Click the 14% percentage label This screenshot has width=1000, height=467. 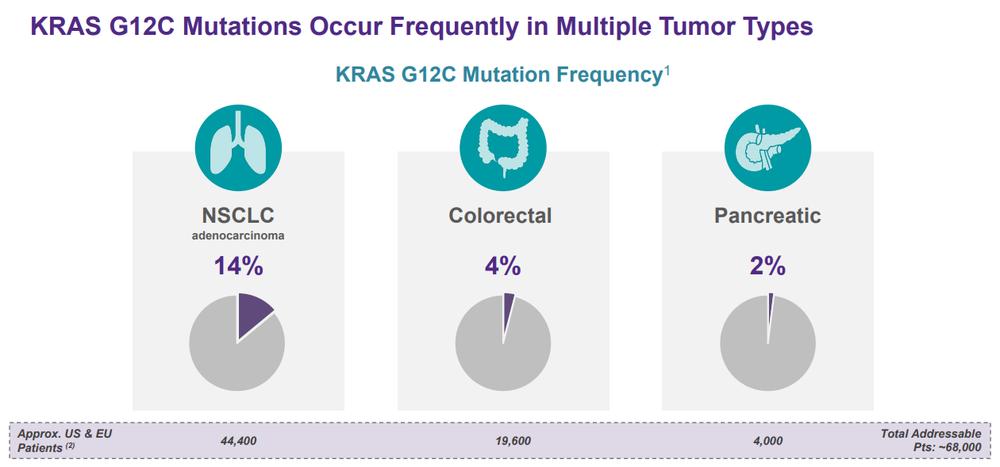pos(238,266)
